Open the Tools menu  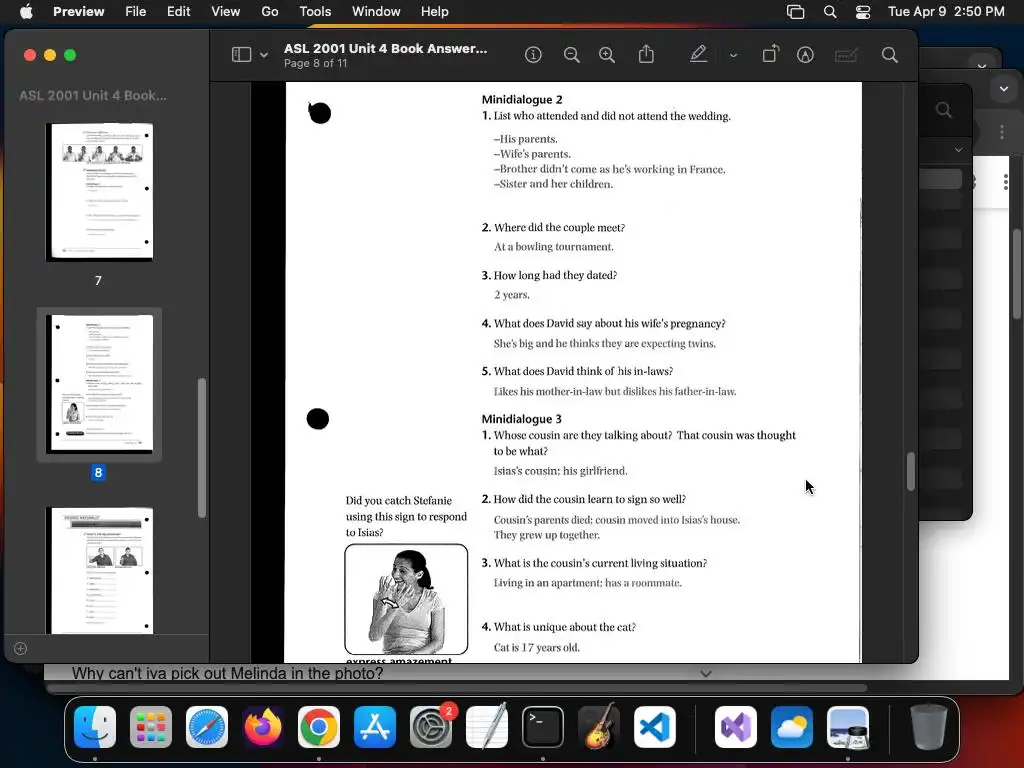(x=315, y=11)
